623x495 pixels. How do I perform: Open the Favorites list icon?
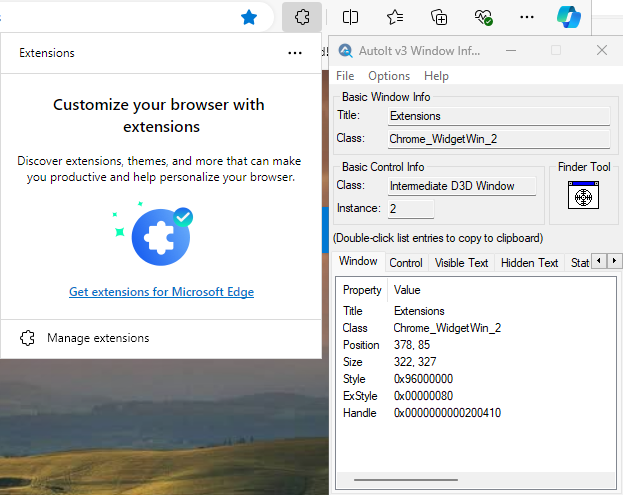point(395,17)
